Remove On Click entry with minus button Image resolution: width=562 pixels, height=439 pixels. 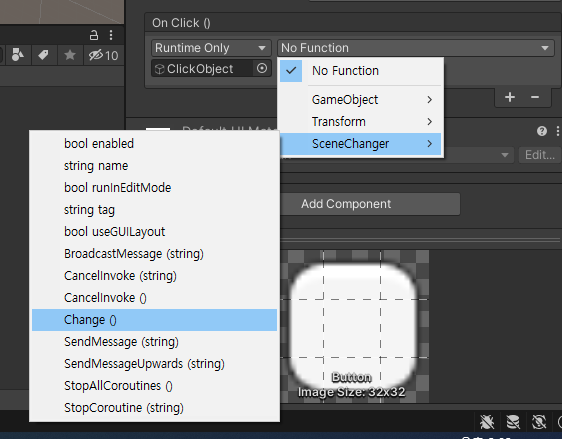[535, 97]
